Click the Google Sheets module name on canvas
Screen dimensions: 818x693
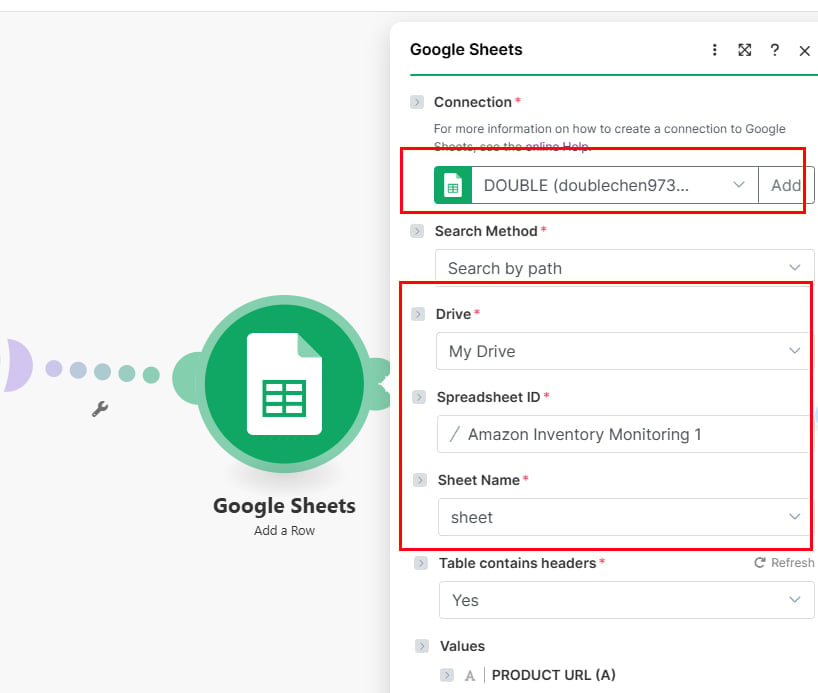coord(284,506)
